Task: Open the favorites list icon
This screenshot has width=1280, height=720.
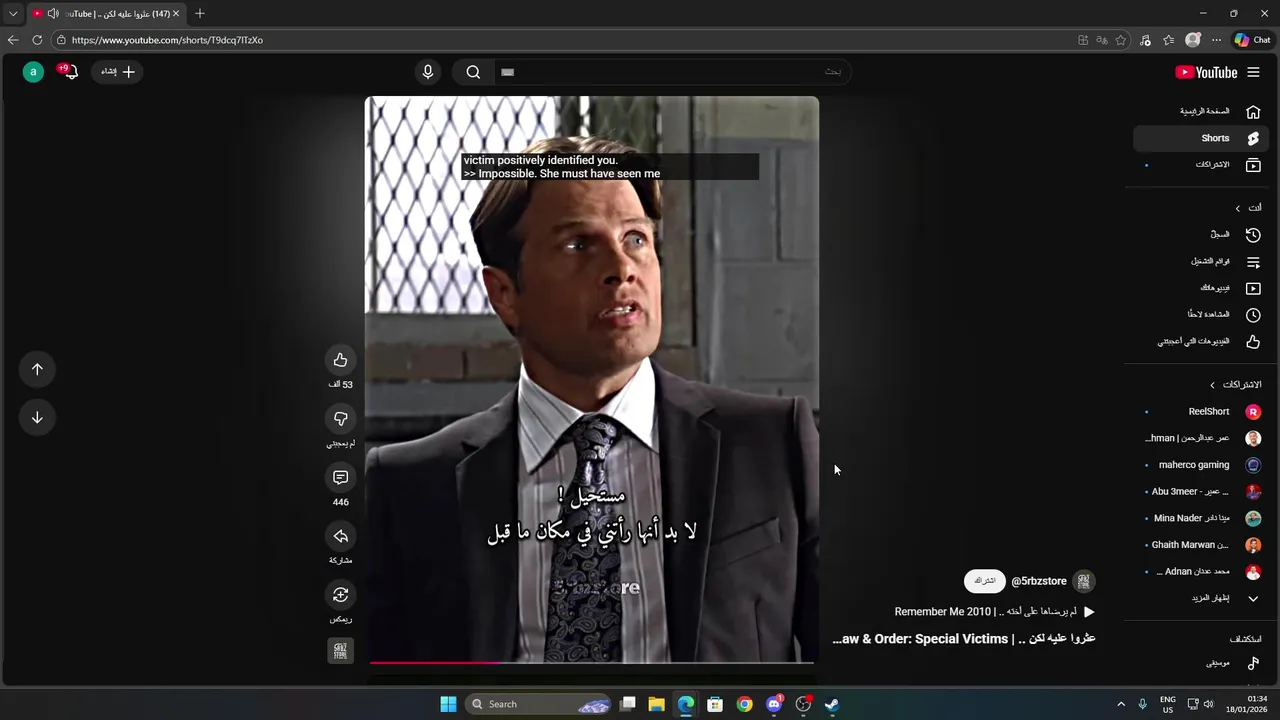Action: (1168, 40)
